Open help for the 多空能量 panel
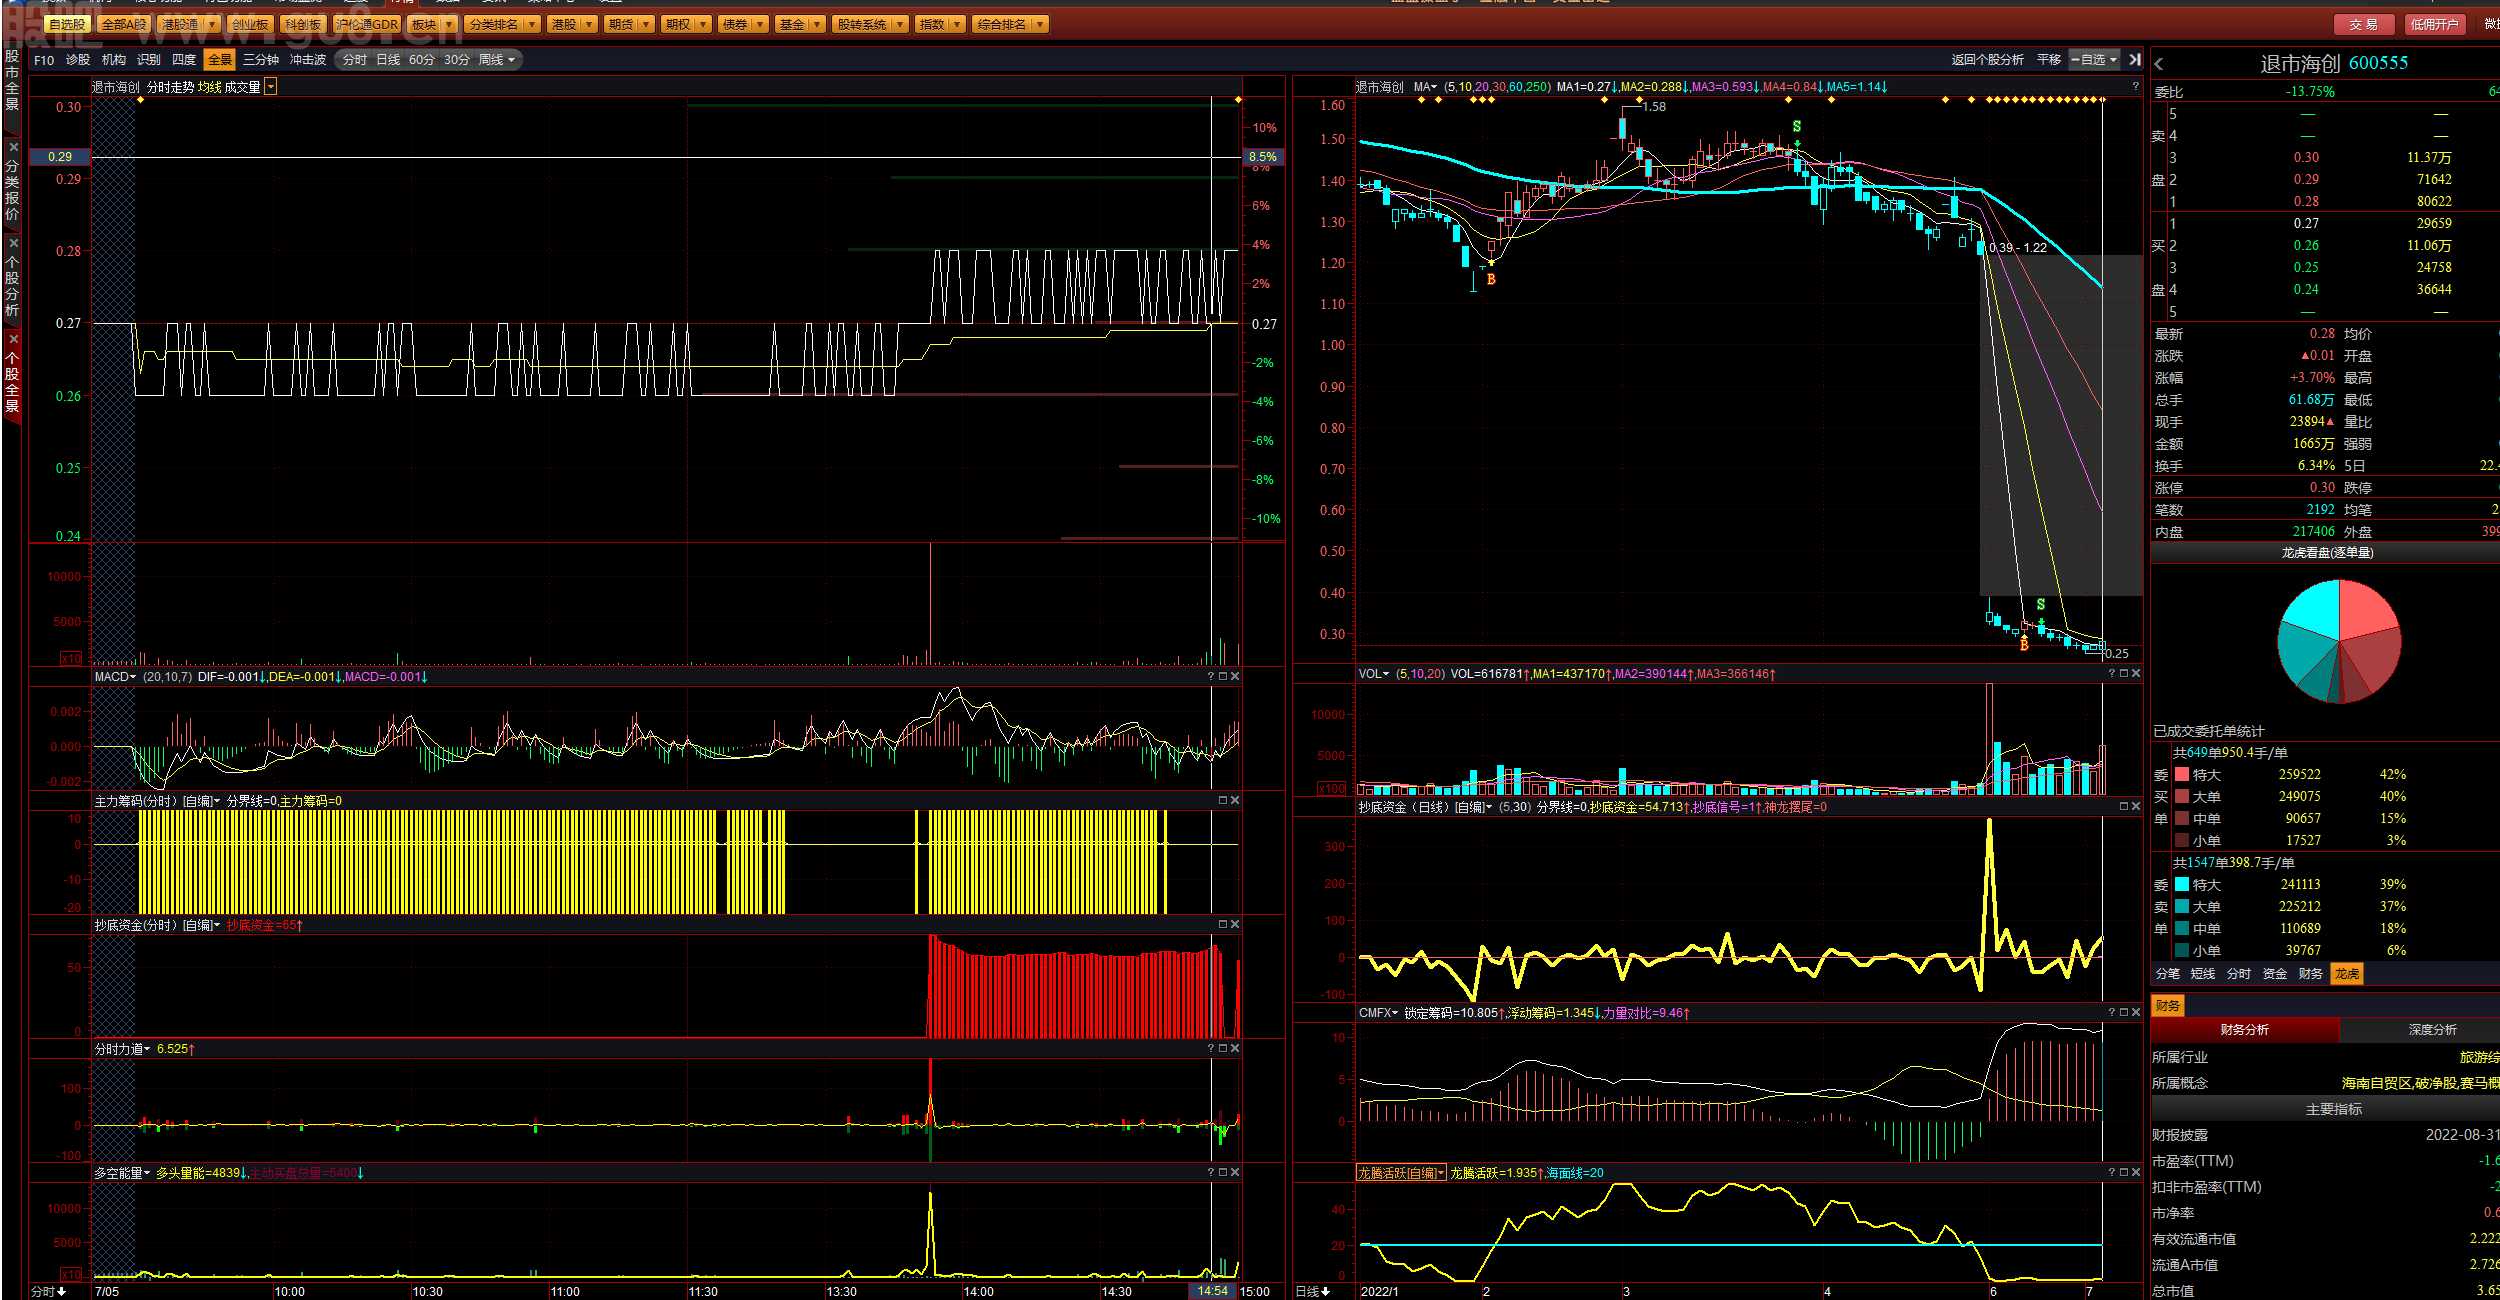Viewport: 2500px width, 1300px height. click(1211, 1173)
